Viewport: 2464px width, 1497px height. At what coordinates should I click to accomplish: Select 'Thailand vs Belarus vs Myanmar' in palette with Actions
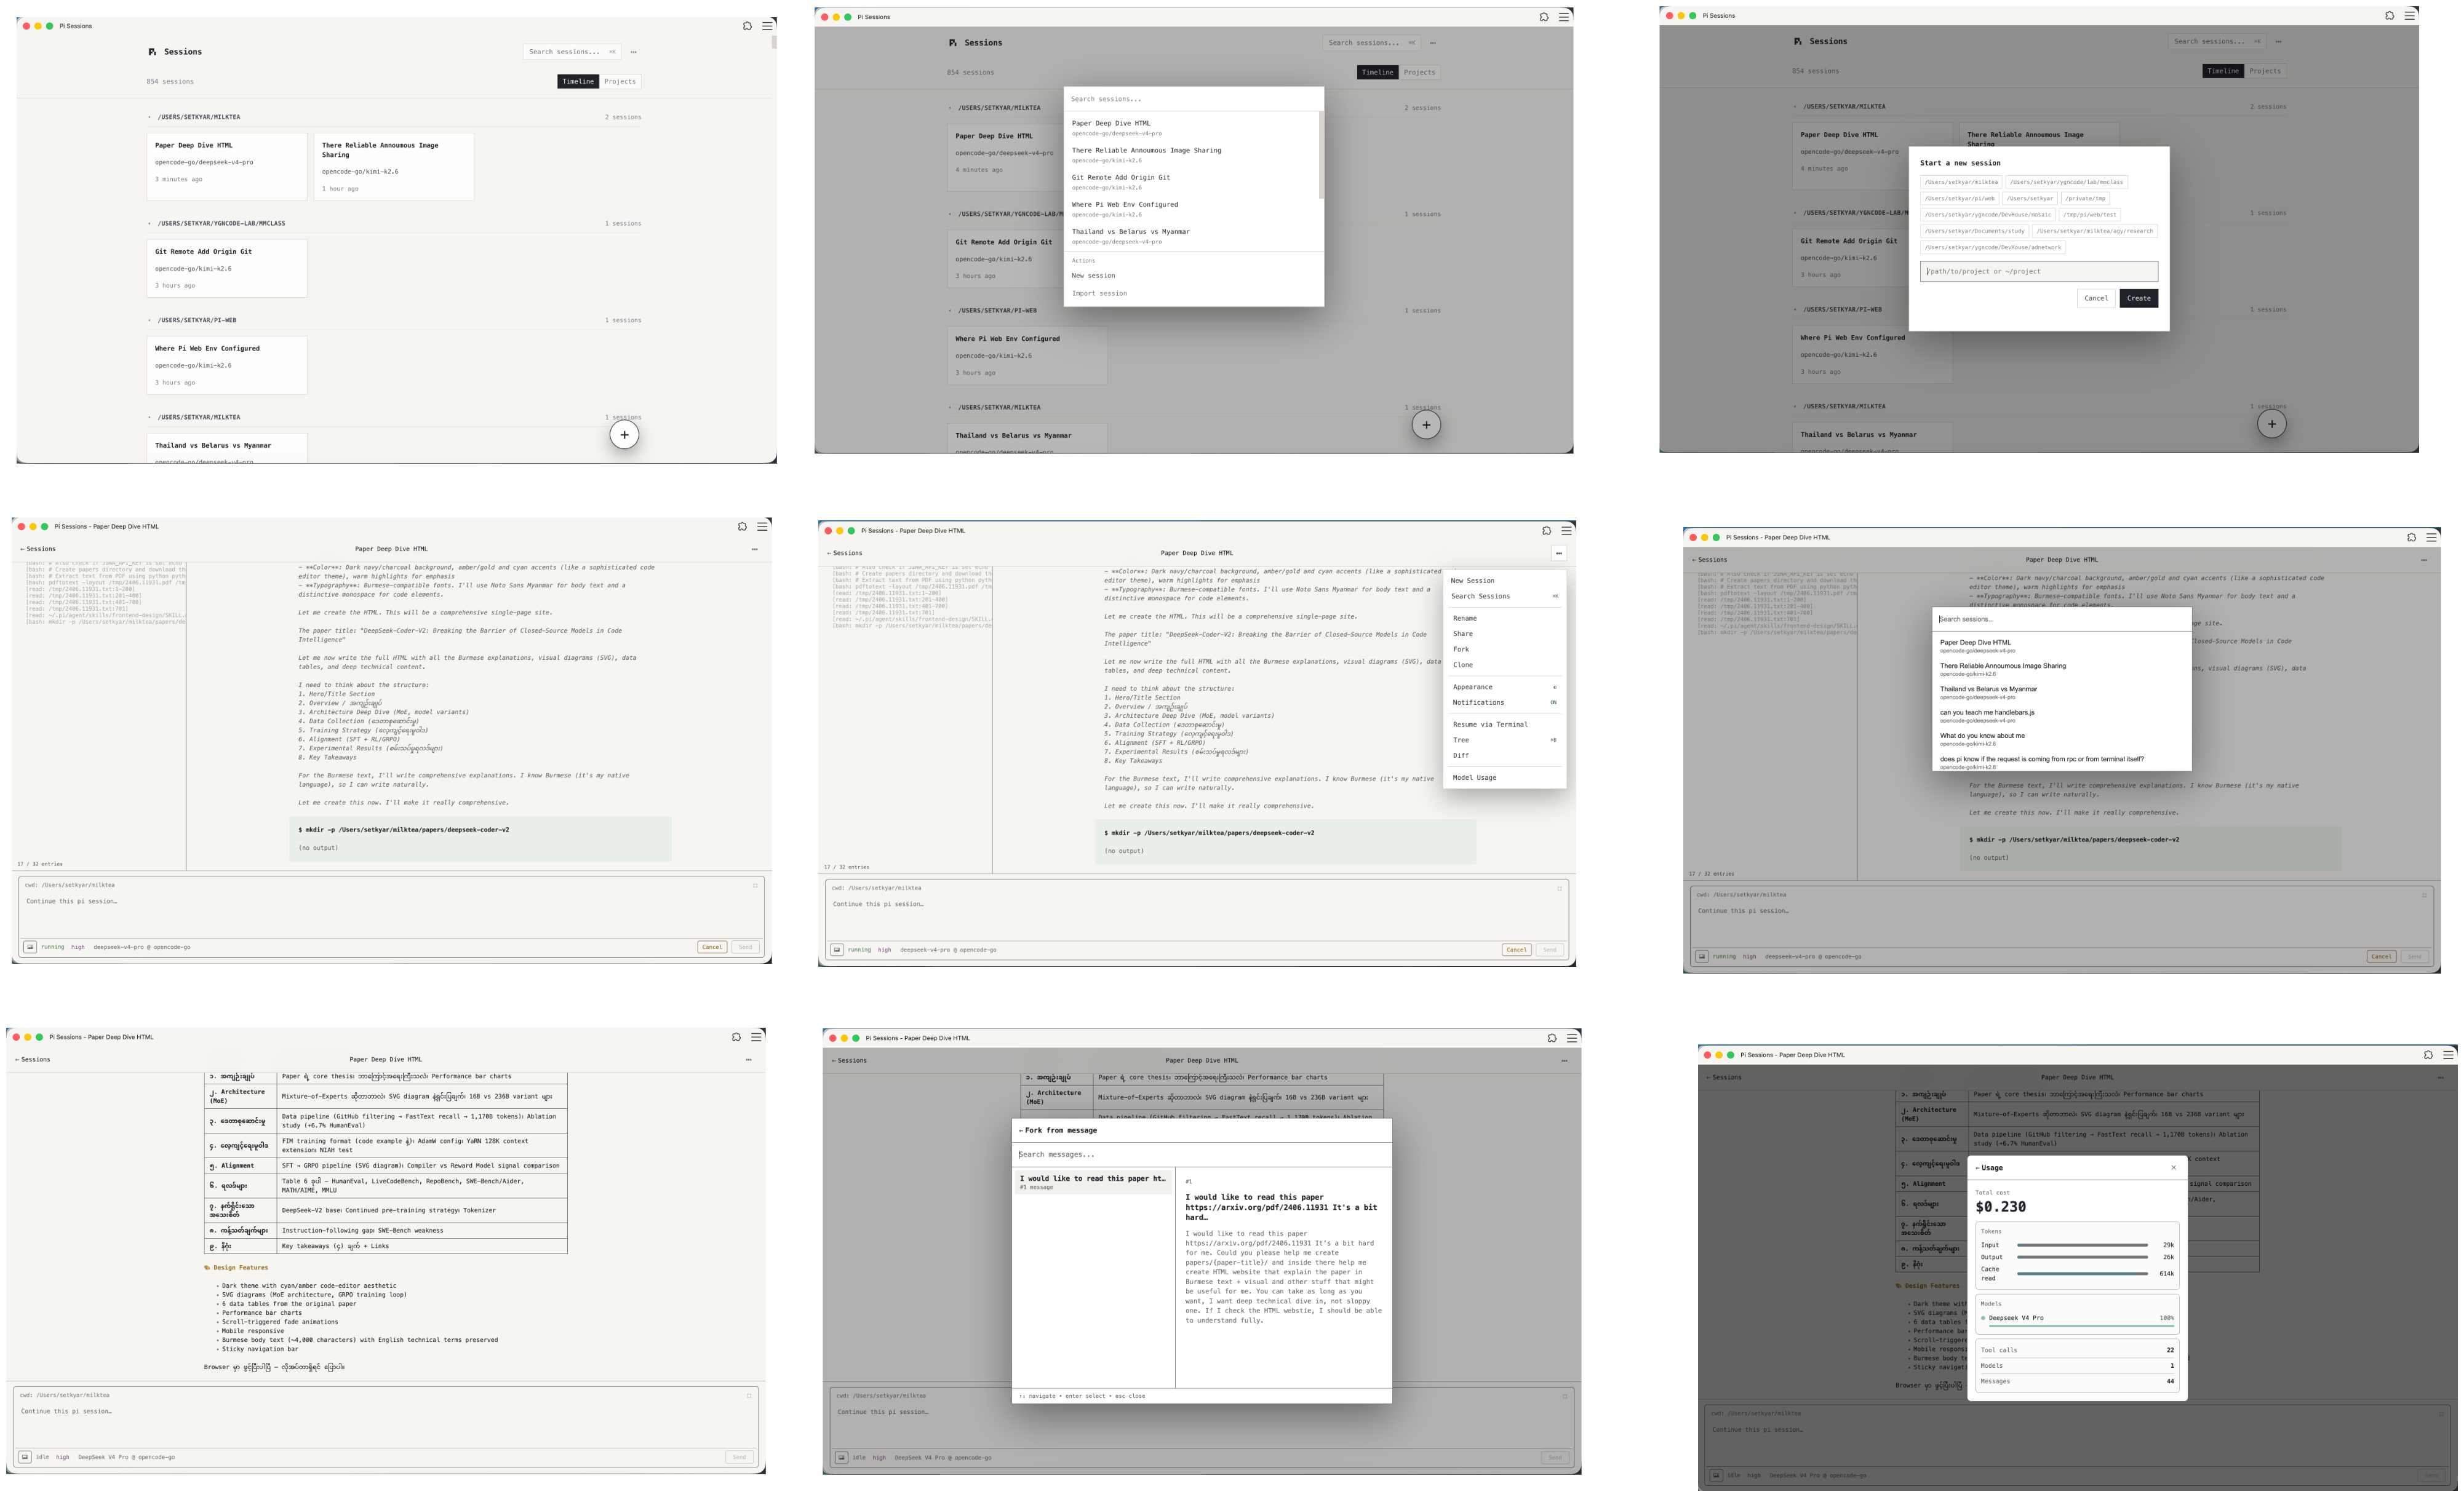coord(1191,236)
